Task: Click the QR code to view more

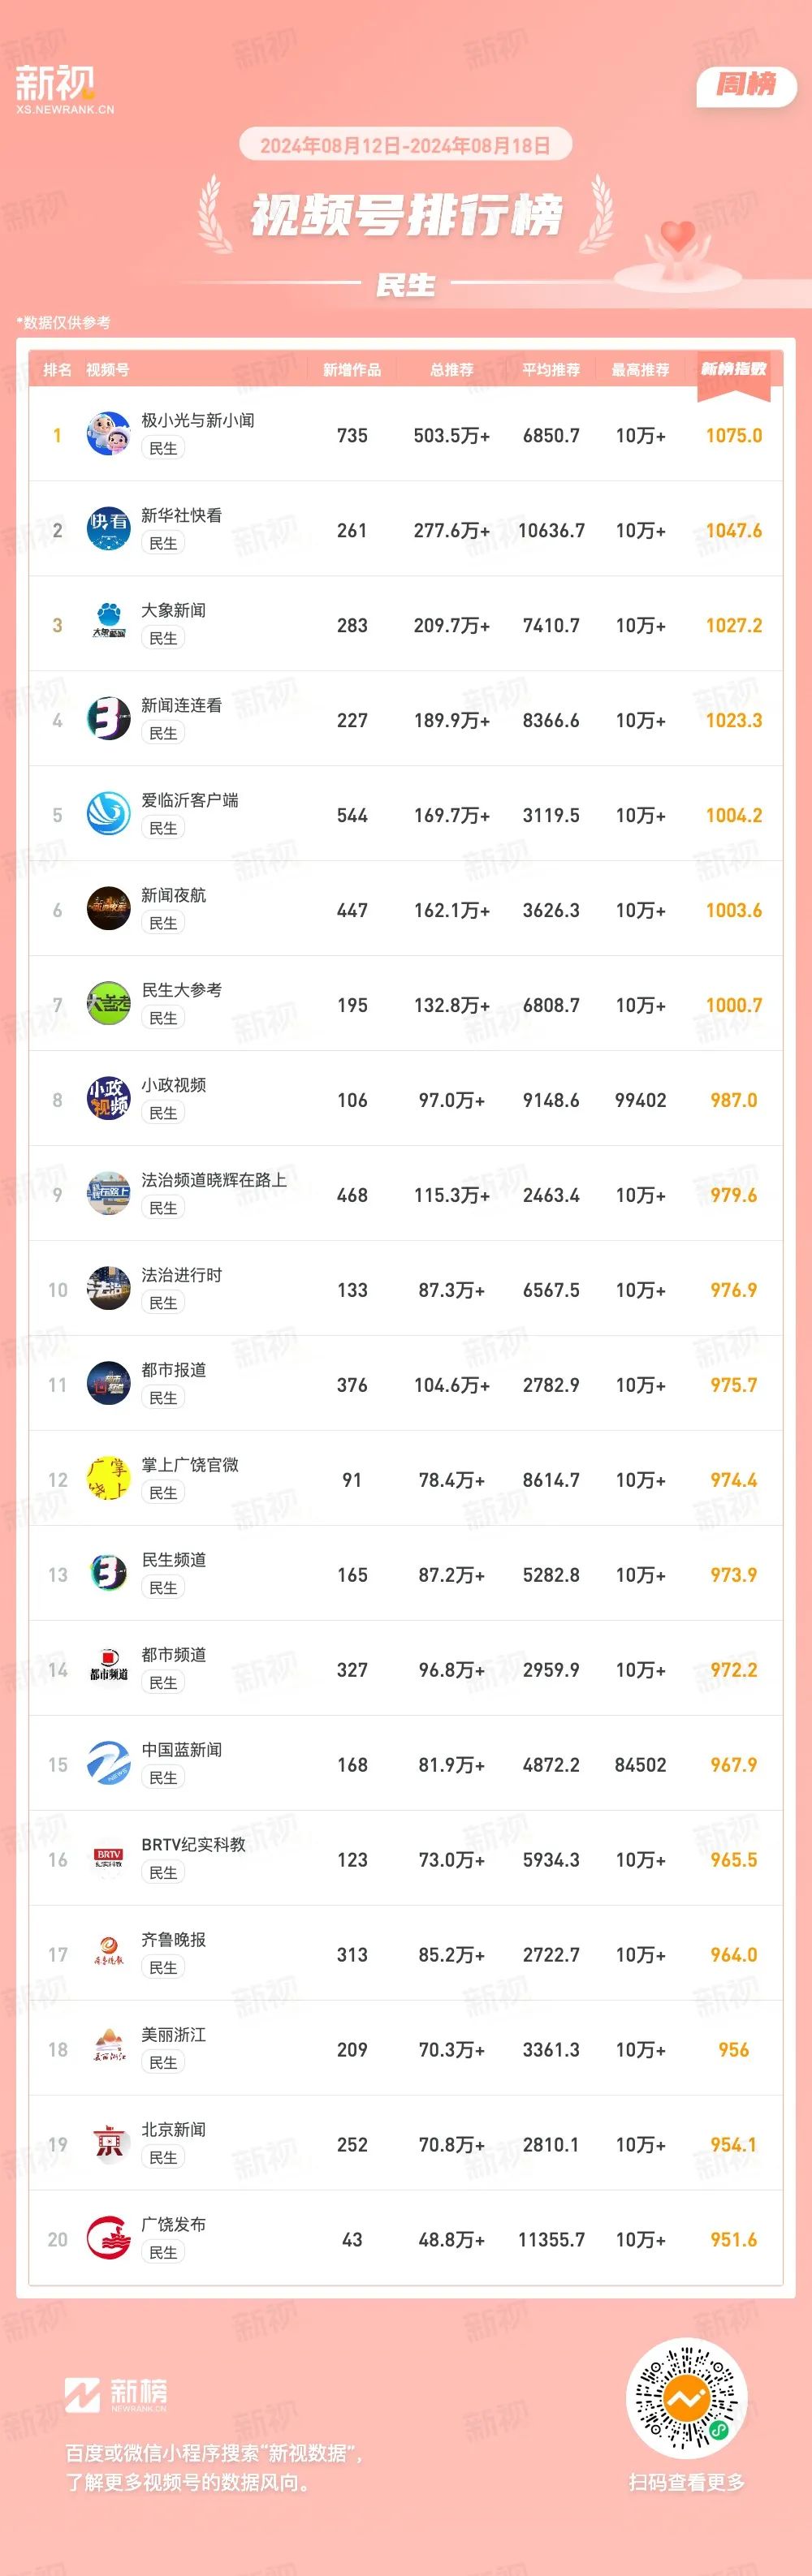Action: pyautogui.click(x=686, y=2398)
